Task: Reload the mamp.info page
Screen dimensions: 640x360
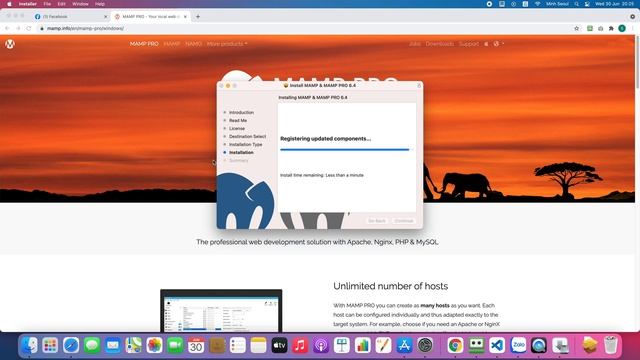Action: [x=29, y=28]
